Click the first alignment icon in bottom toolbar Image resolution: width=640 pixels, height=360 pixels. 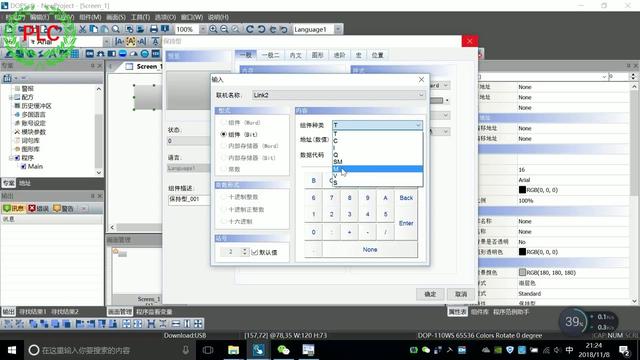click(8, 324)
